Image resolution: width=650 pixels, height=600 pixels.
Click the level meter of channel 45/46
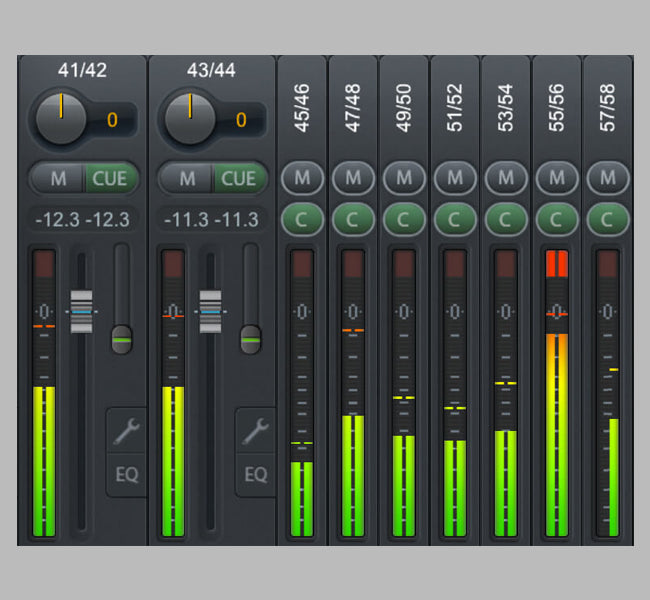[x=302, y=393]
